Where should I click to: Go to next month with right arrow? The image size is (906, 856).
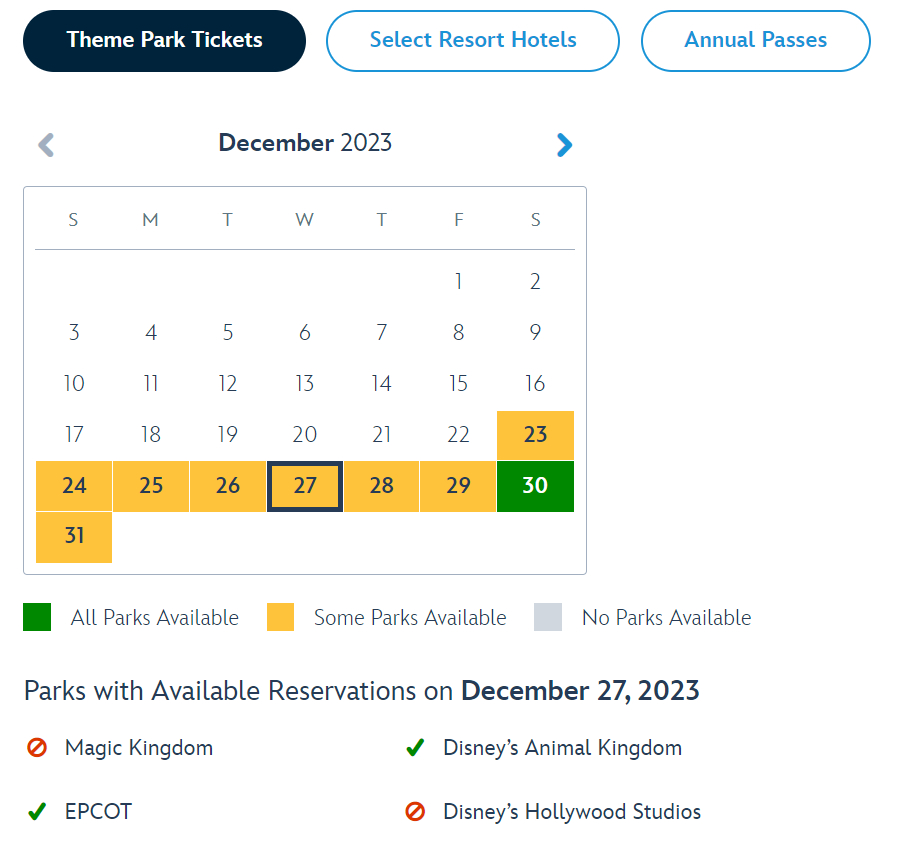(564, 145)
